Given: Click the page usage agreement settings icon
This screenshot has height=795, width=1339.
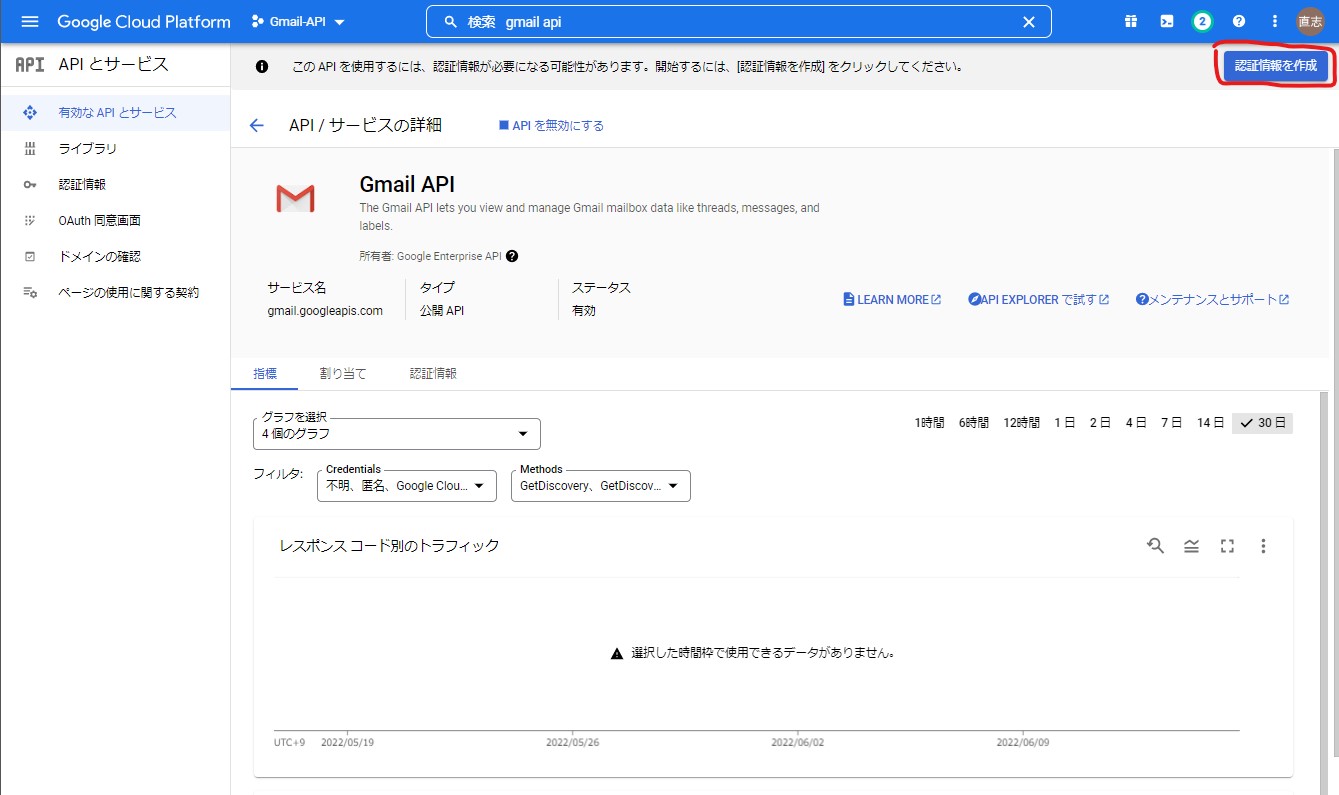Looking at the screenshot, I should point(30,293).
